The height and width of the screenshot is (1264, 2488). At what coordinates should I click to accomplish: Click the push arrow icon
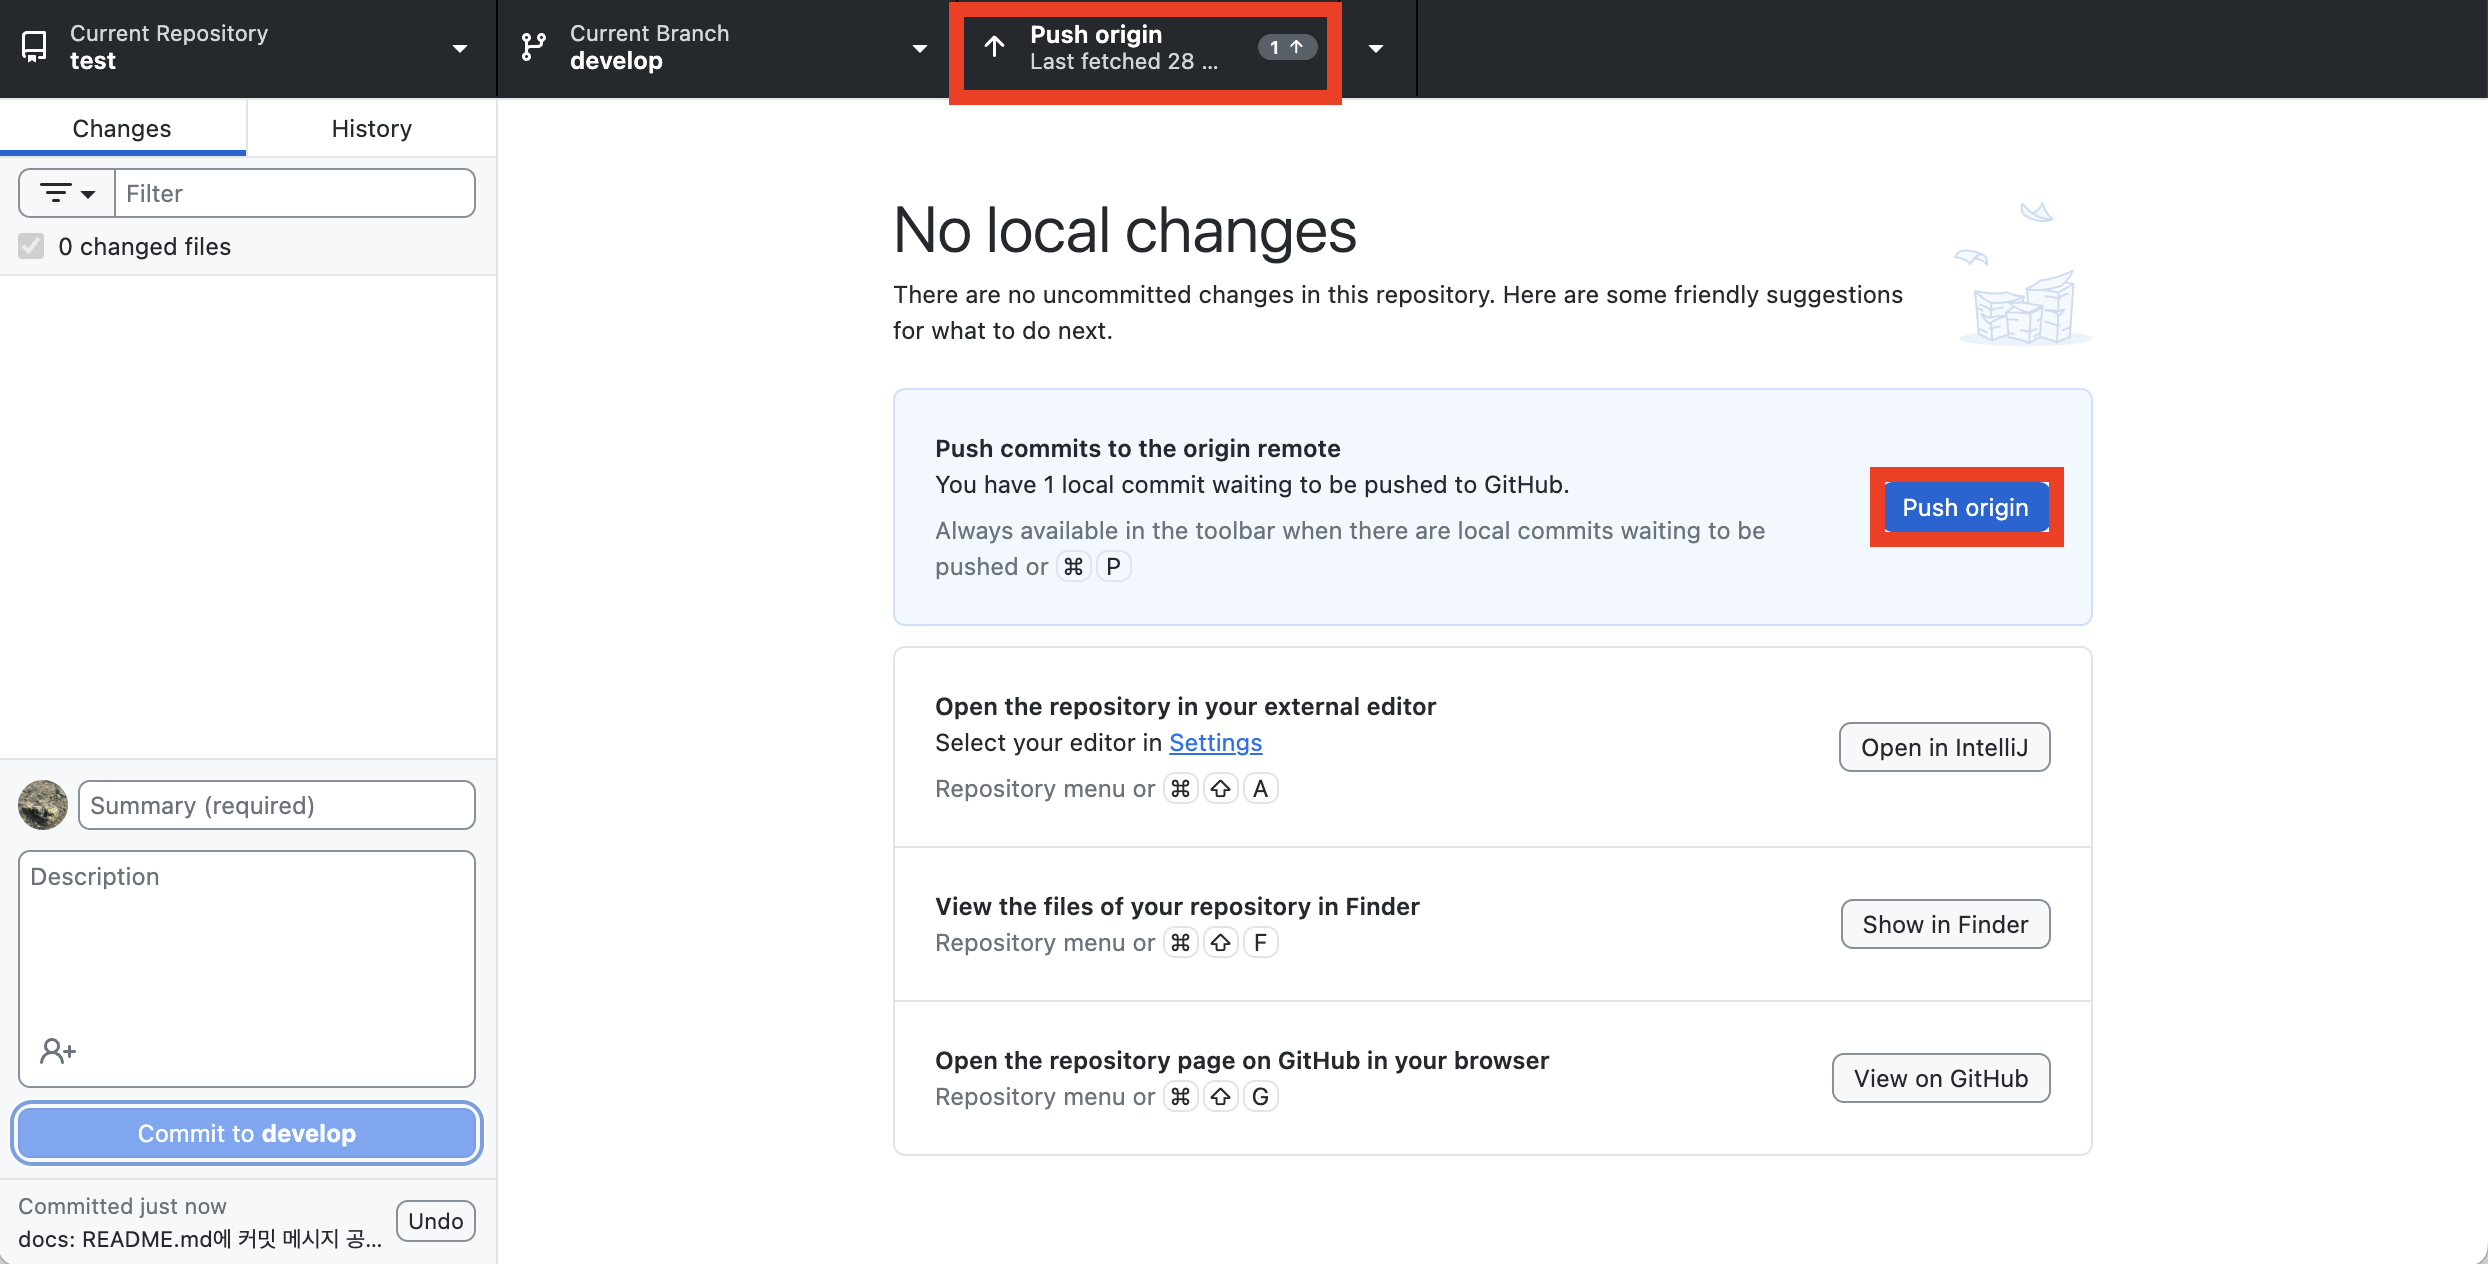coord(994,47)
